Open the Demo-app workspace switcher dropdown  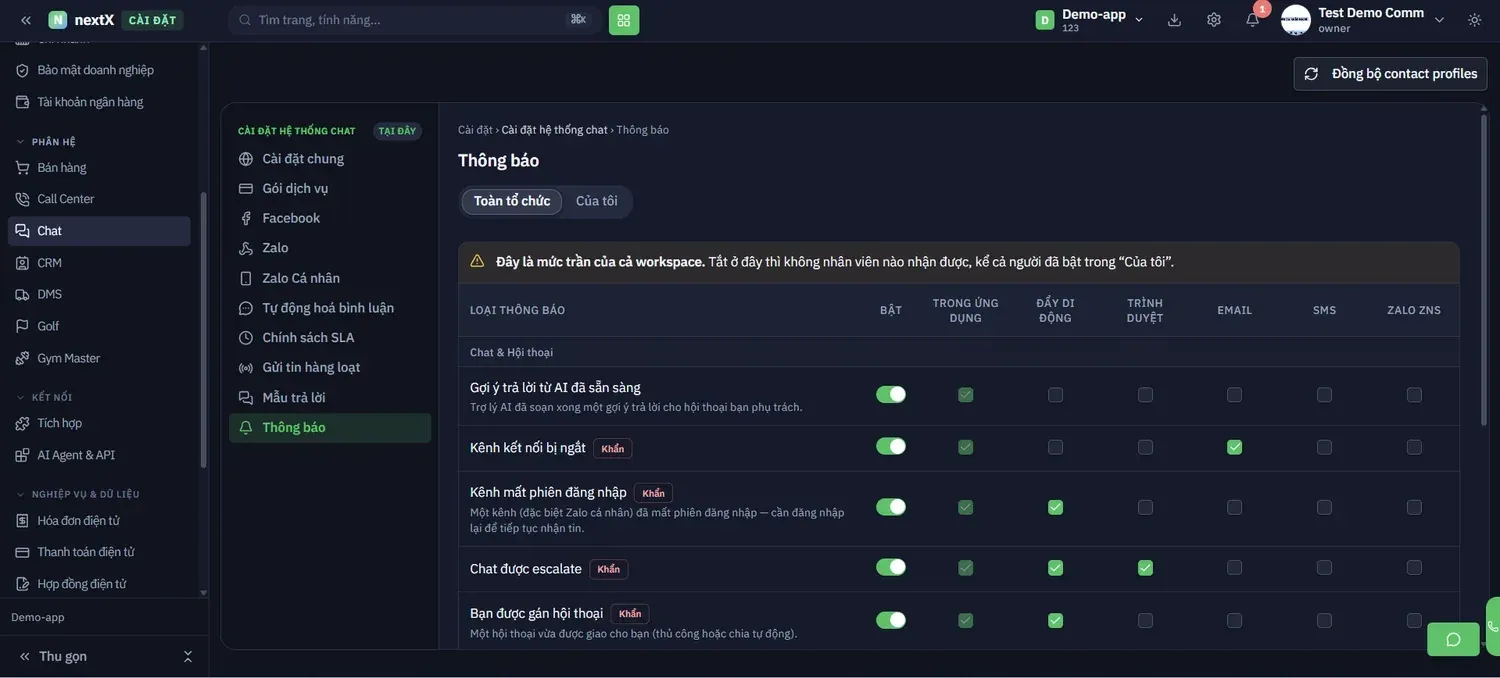[x=1091, y=20]
